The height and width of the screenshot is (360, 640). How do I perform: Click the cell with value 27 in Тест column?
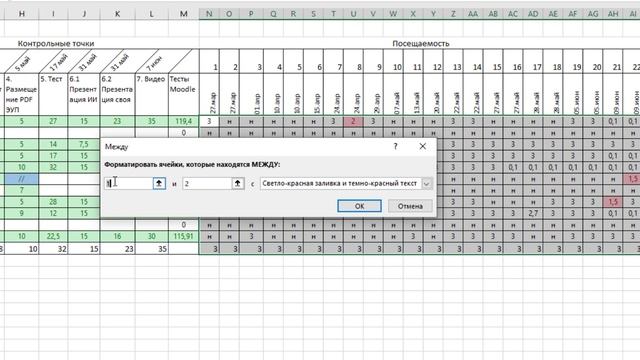click(53, 121)
